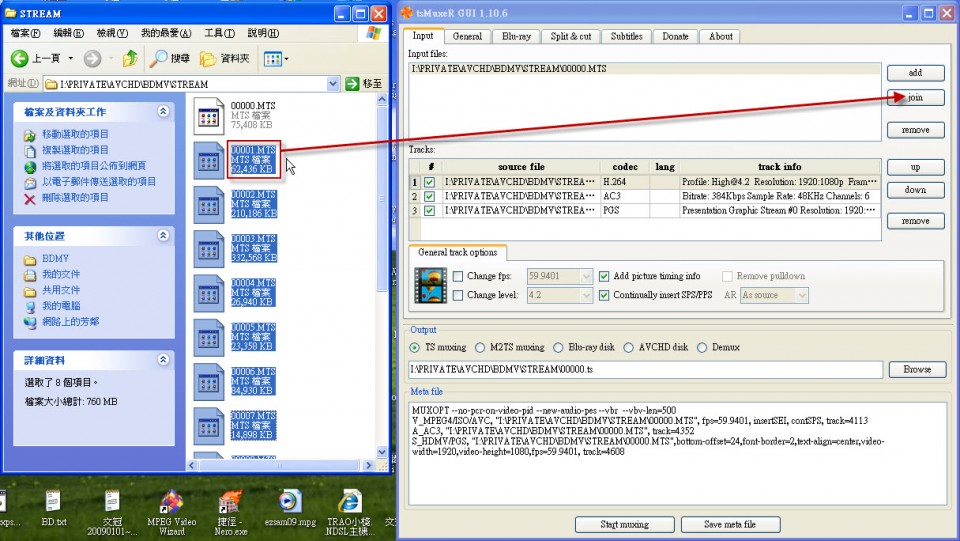Open the Explorer address bar dropdown

(x=332, y=84)
